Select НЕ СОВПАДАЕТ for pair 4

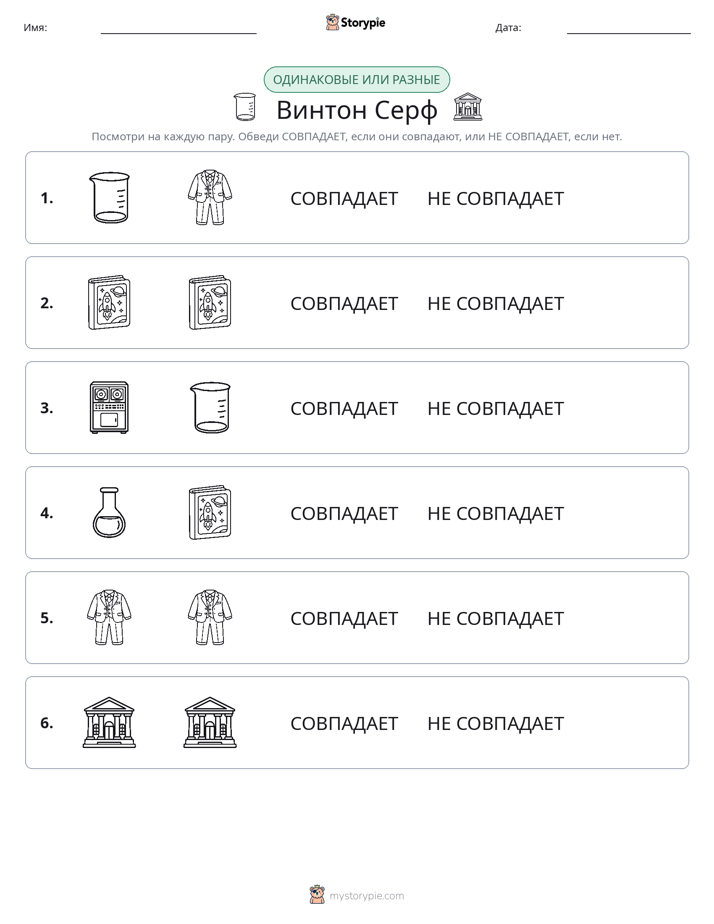495,513
